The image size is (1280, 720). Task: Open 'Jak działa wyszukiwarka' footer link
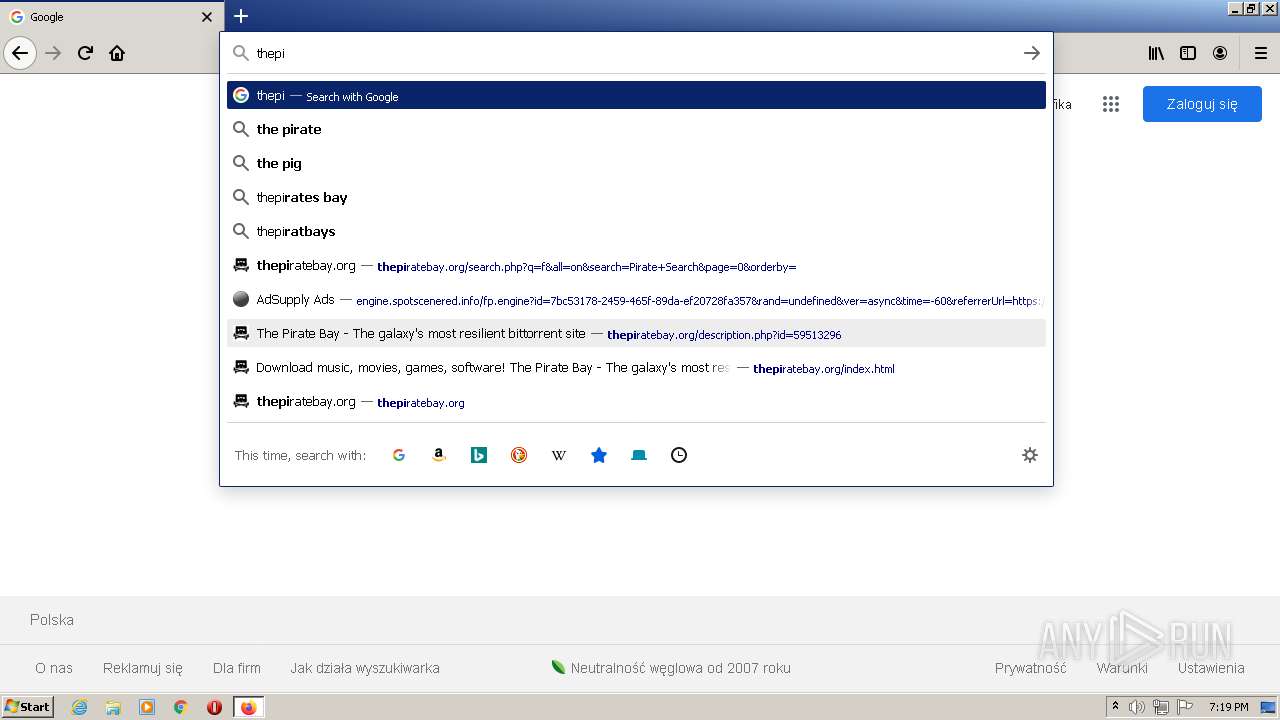click(365, 668)
